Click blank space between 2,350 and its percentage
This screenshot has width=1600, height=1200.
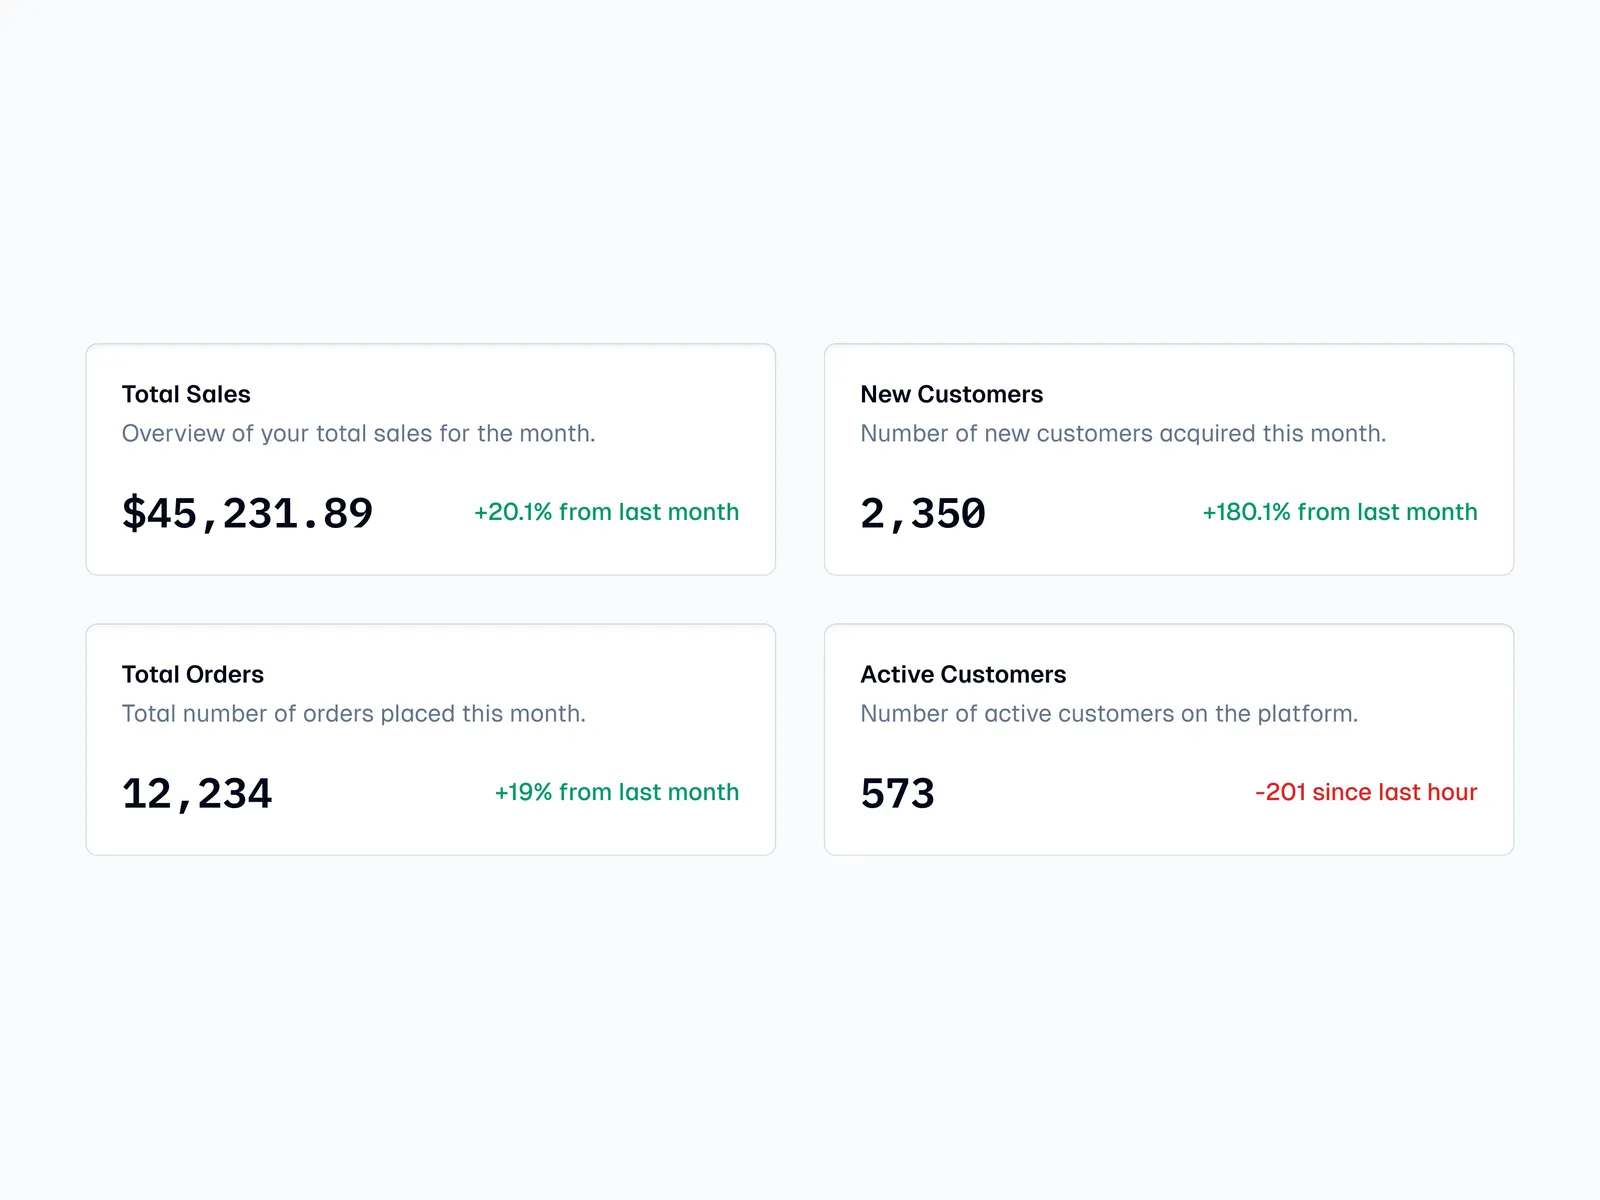(x=1093, y=513)
